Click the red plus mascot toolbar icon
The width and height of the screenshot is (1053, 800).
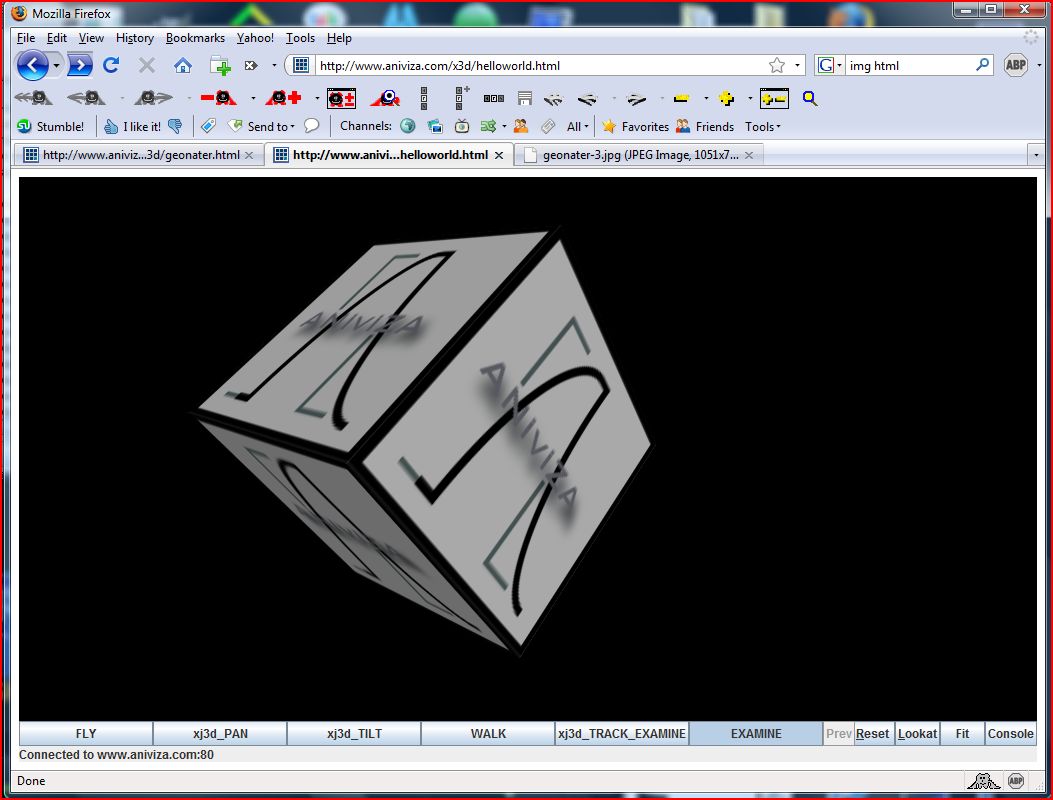tap(283, 98)
